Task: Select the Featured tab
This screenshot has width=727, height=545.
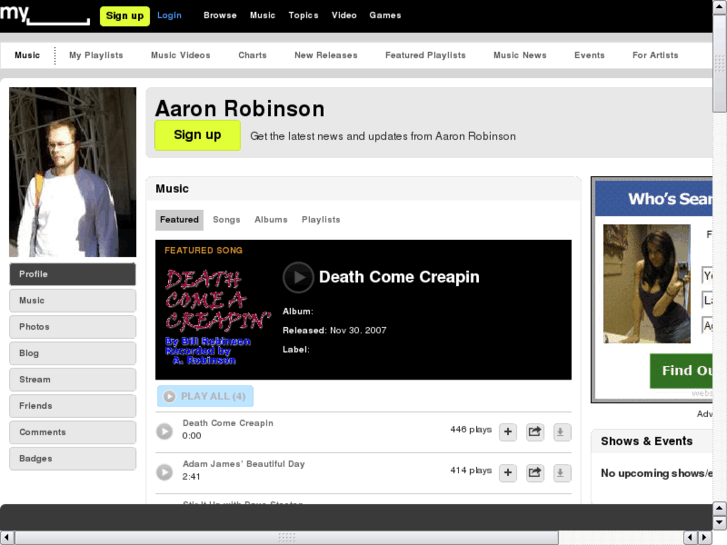Action: coord(179,220)
